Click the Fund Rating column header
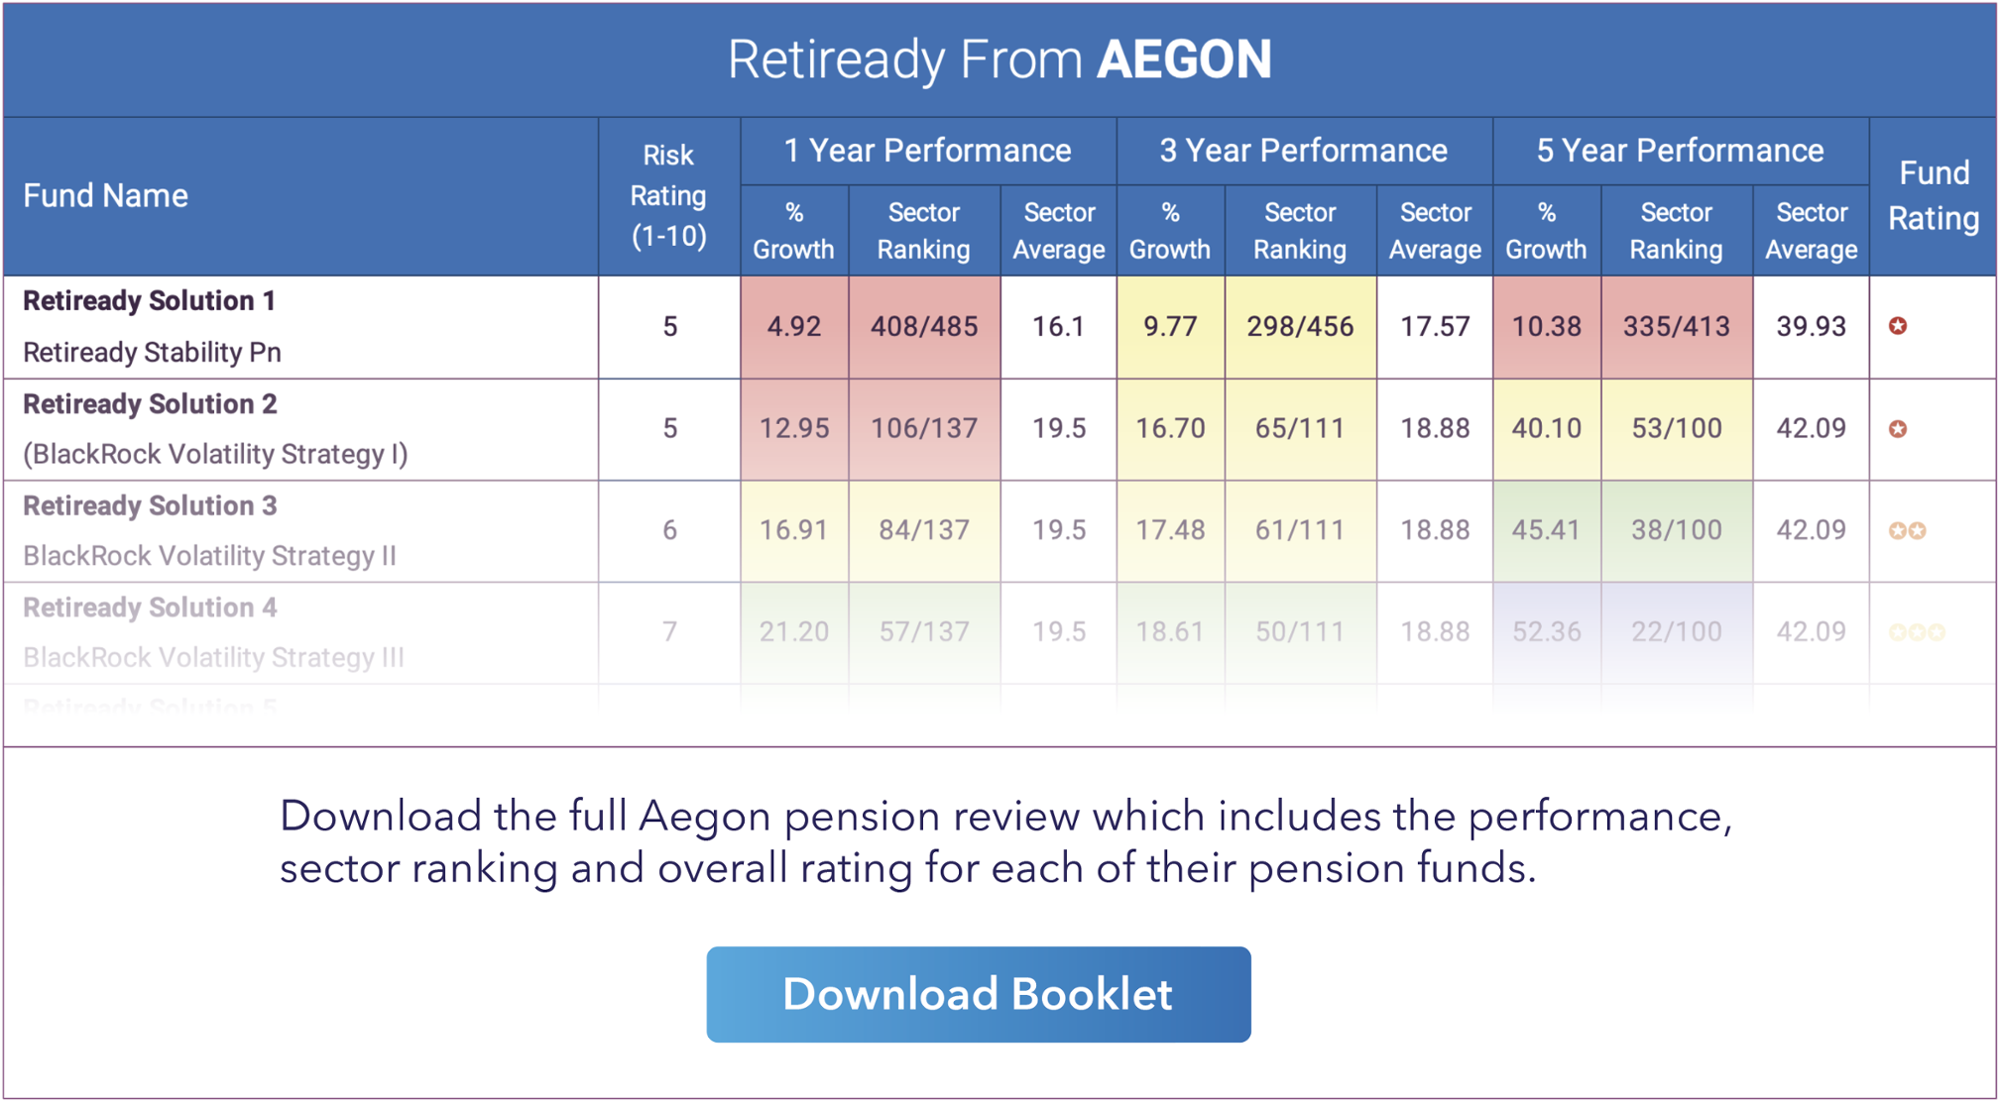2000x1103 pixels. pos(1933,196)
